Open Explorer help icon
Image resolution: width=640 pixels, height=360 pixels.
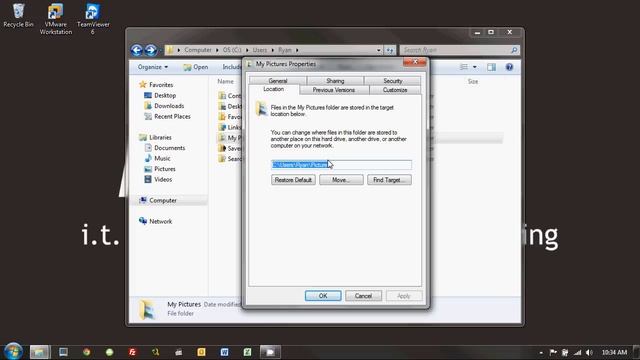tap(509, 67)
